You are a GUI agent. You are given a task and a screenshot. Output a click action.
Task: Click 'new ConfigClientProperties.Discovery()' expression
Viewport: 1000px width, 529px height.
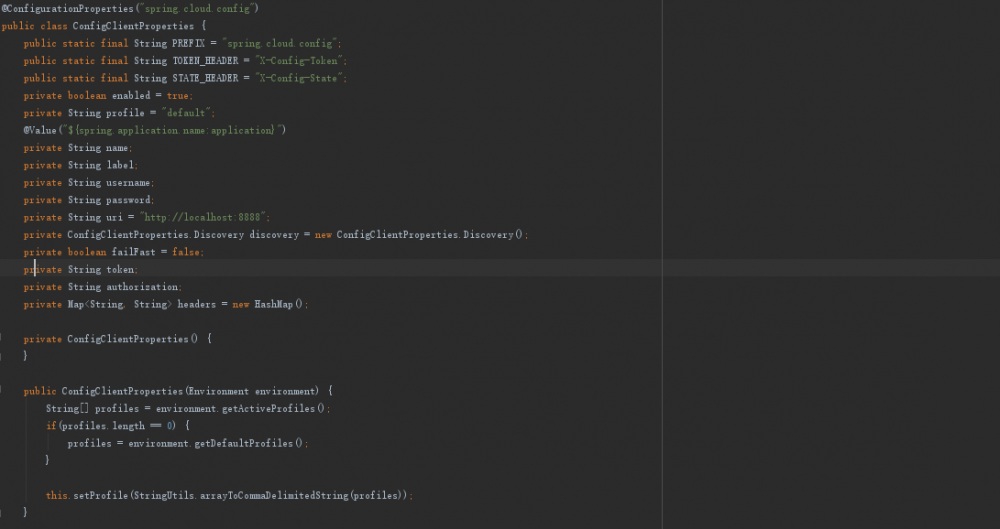(420, 235)
